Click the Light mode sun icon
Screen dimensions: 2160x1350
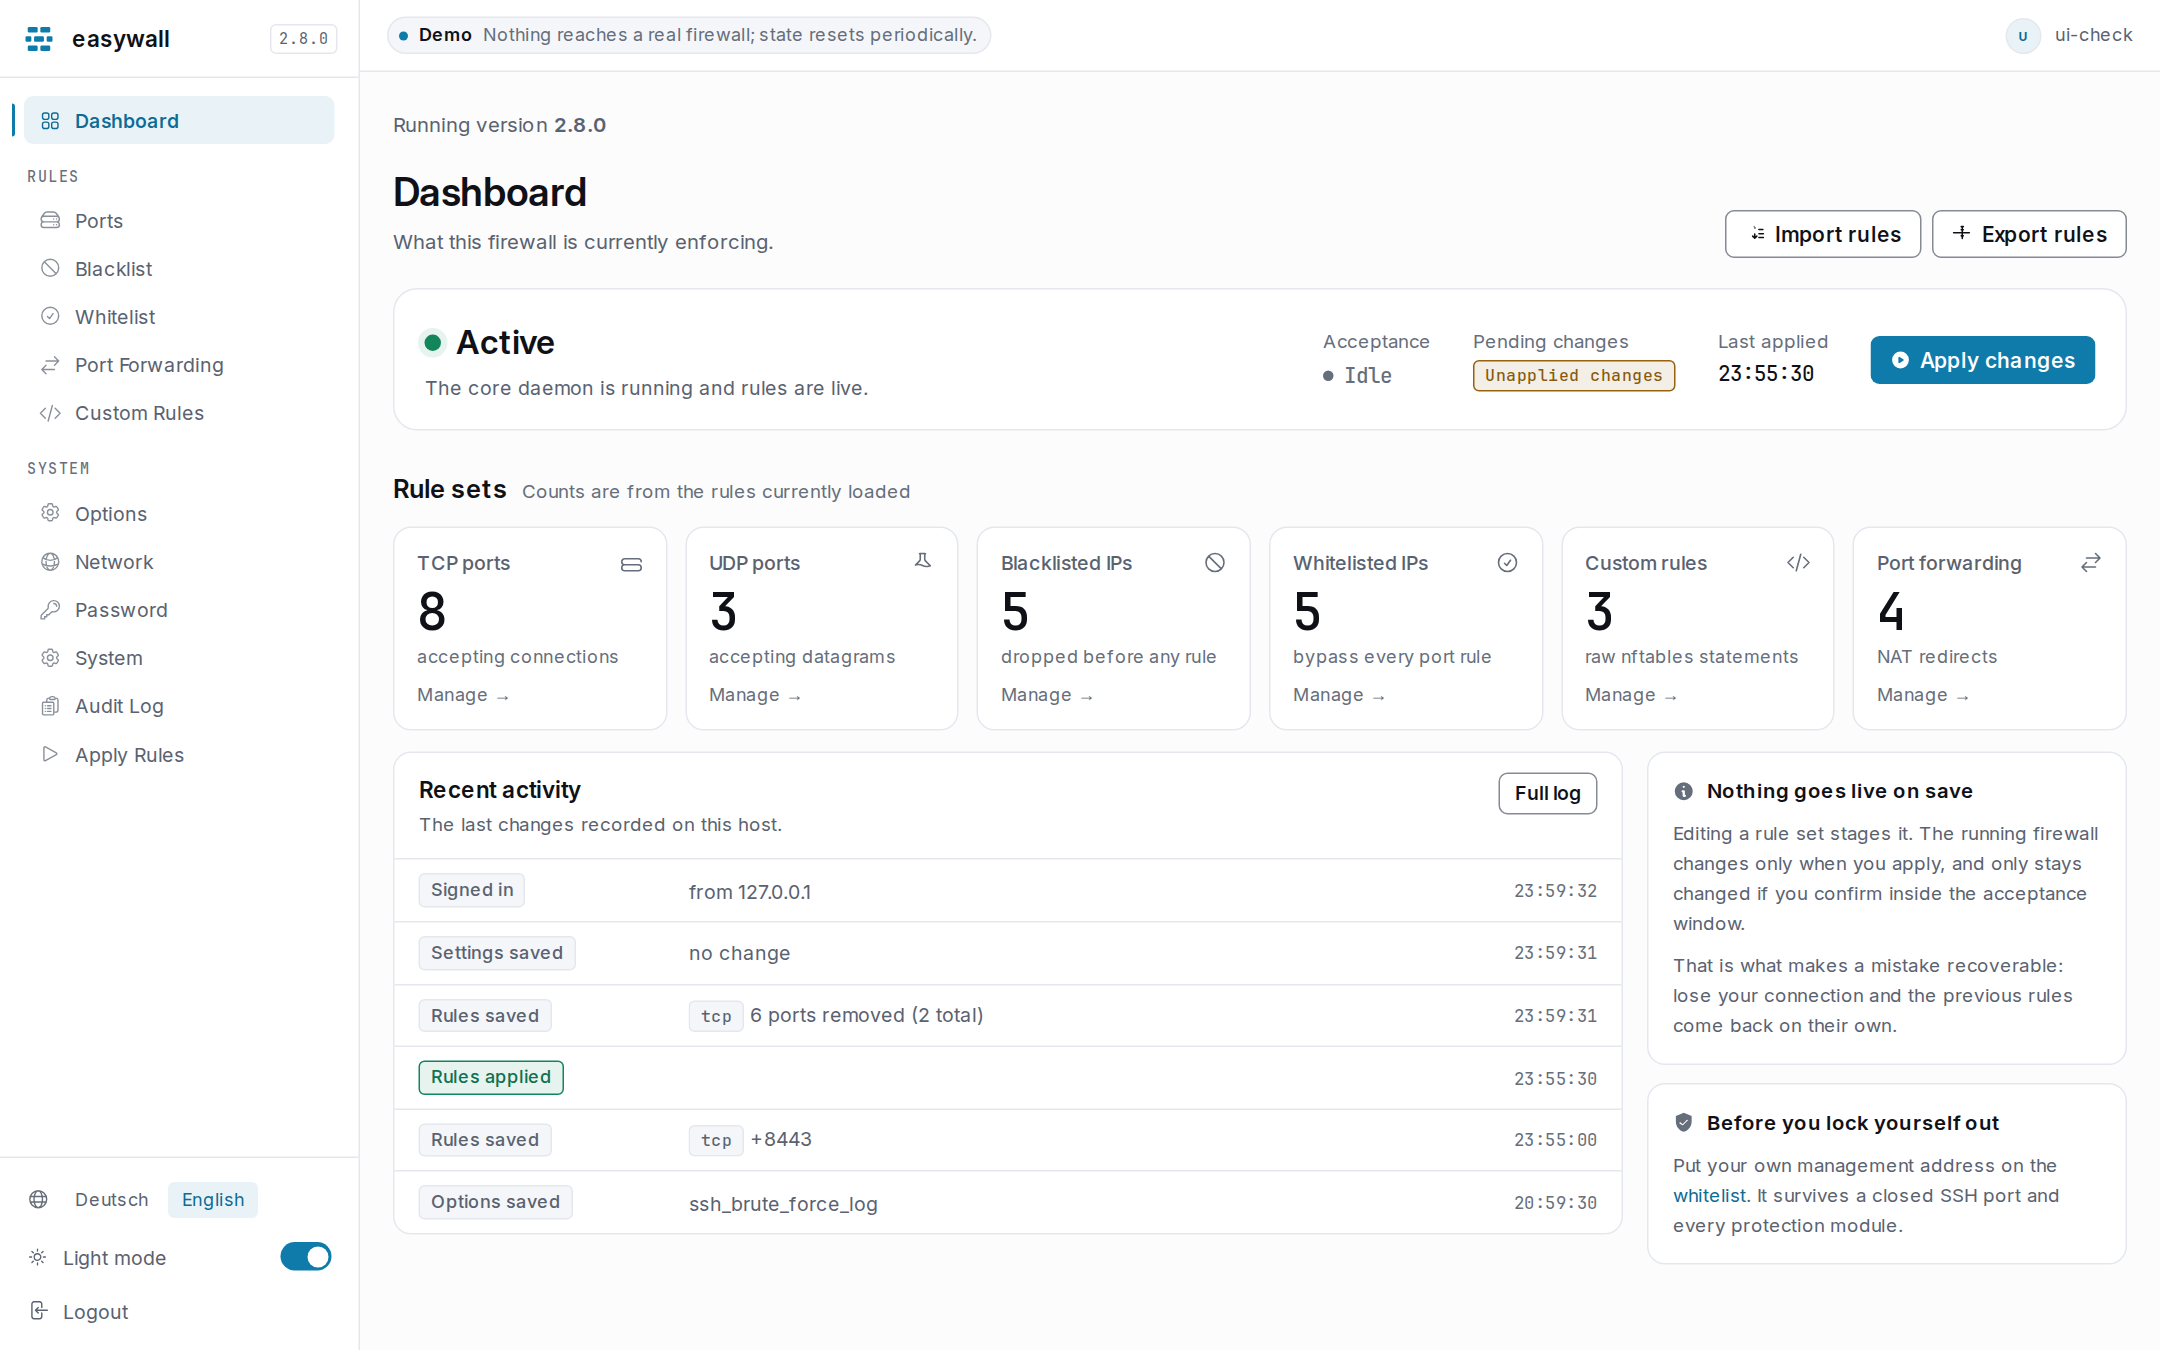click(x=38, y=1257)
